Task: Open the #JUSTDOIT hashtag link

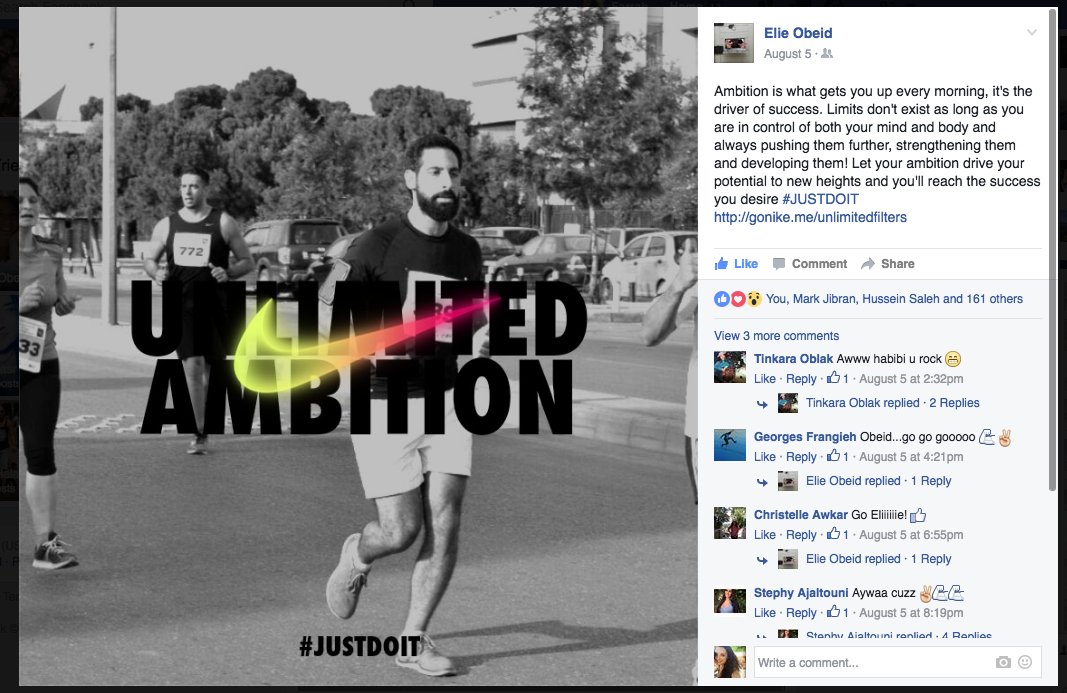Action: [x=820, y=199]
